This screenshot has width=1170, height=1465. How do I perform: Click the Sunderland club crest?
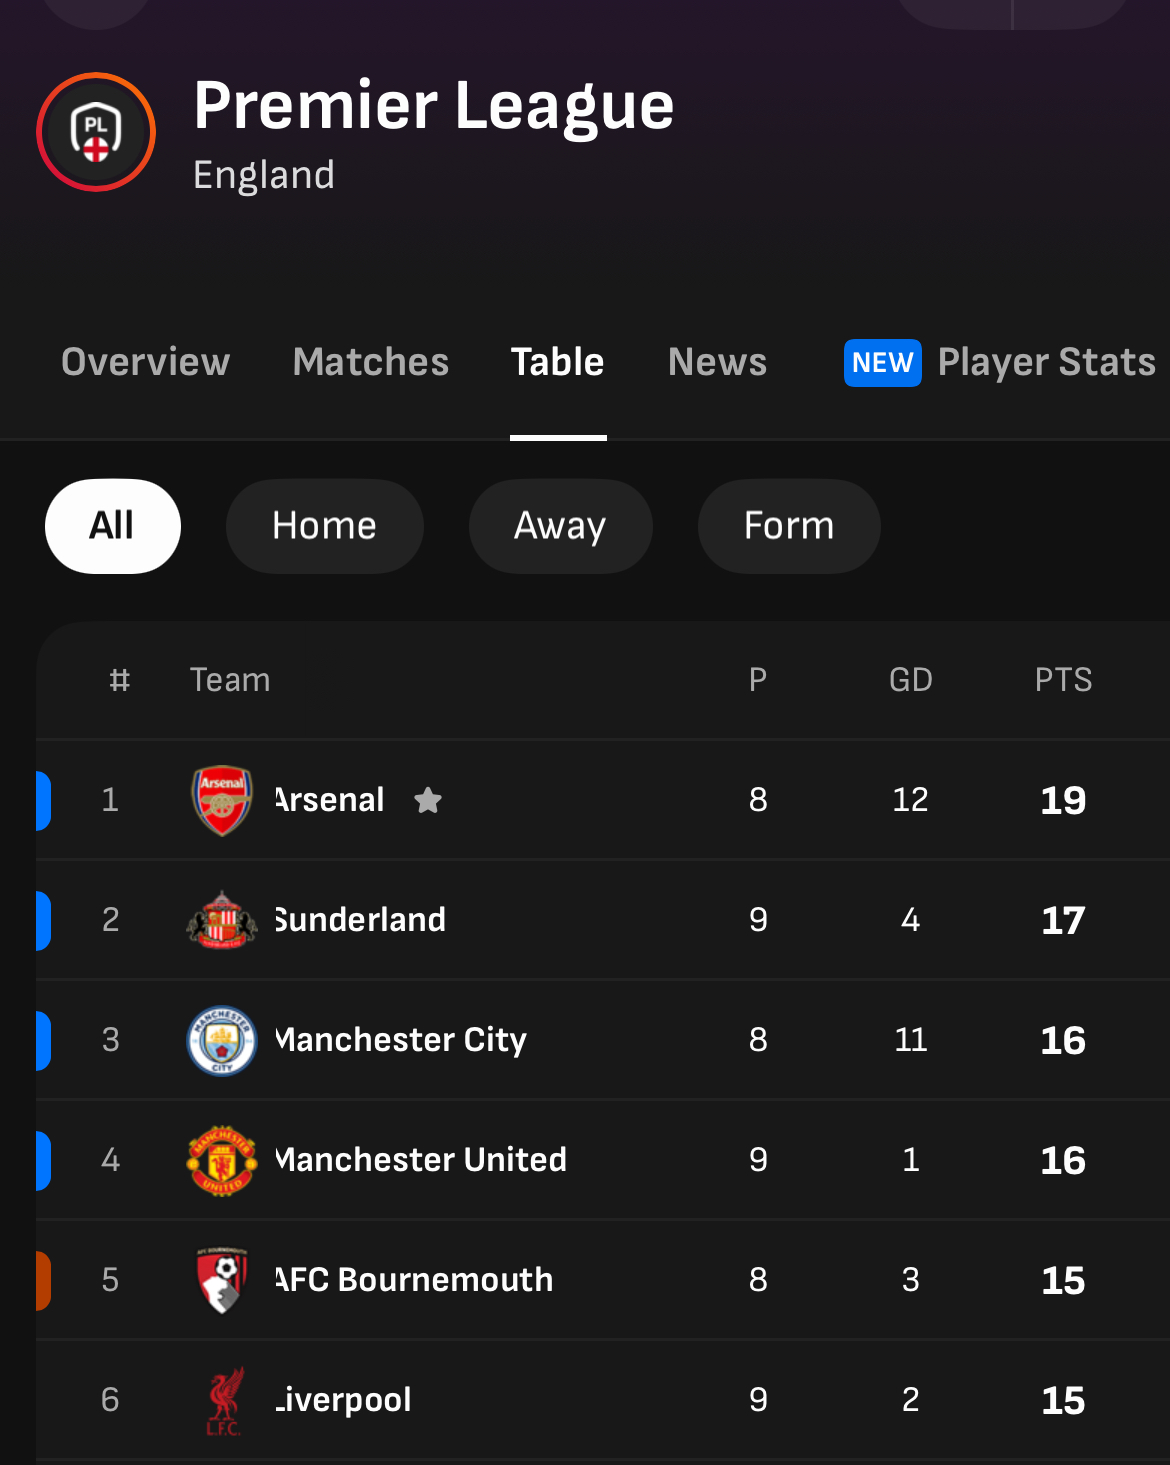pos(222,920)
